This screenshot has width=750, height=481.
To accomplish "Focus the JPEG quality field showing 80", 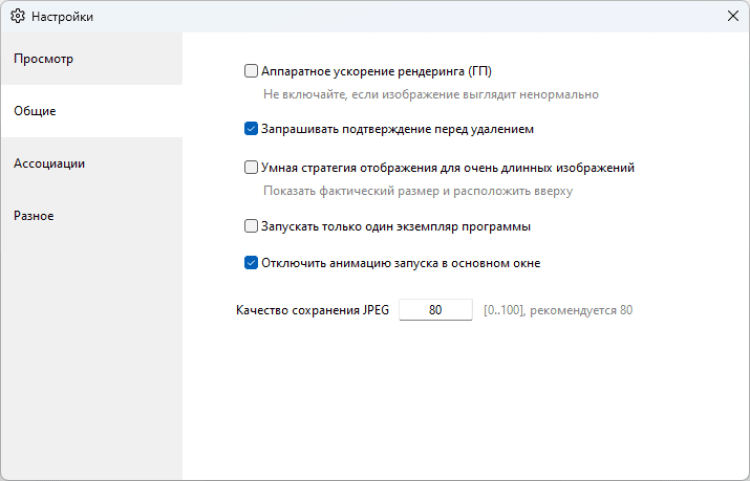I will point(435,310).
